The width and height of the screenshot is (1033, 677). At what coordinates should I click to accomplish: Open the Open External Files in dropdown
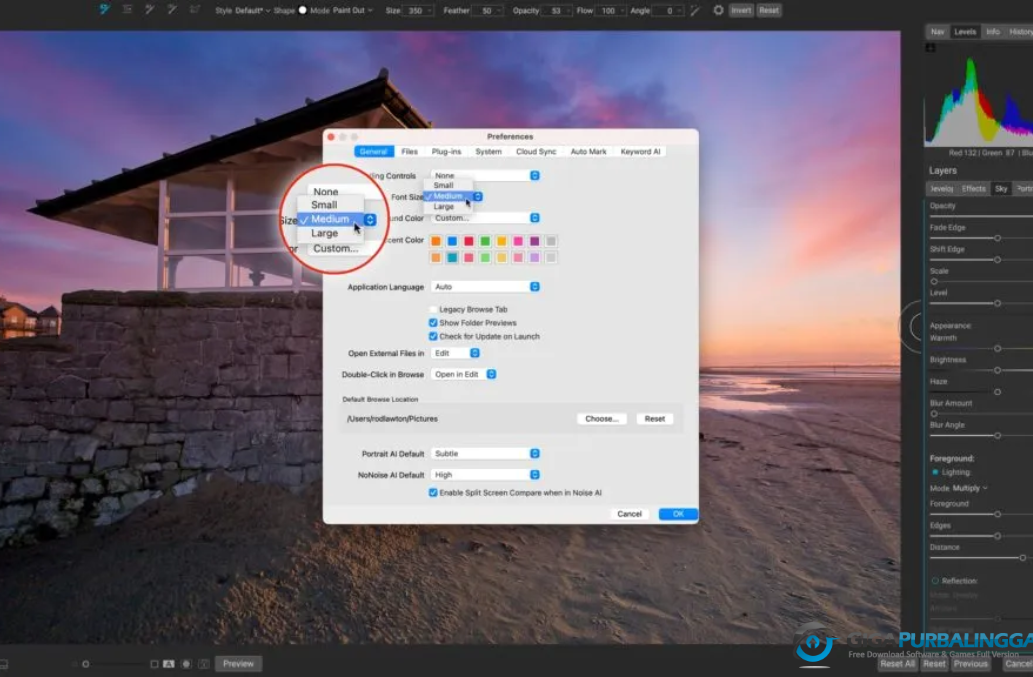455,353
